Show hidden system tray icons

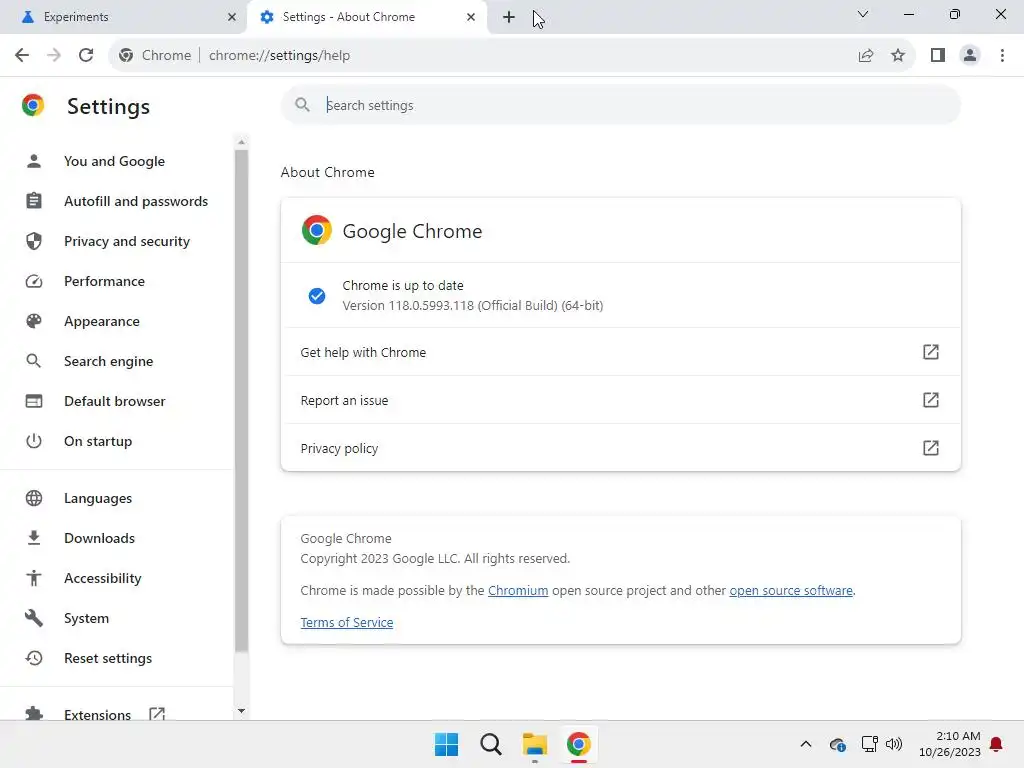click(806, 744)
